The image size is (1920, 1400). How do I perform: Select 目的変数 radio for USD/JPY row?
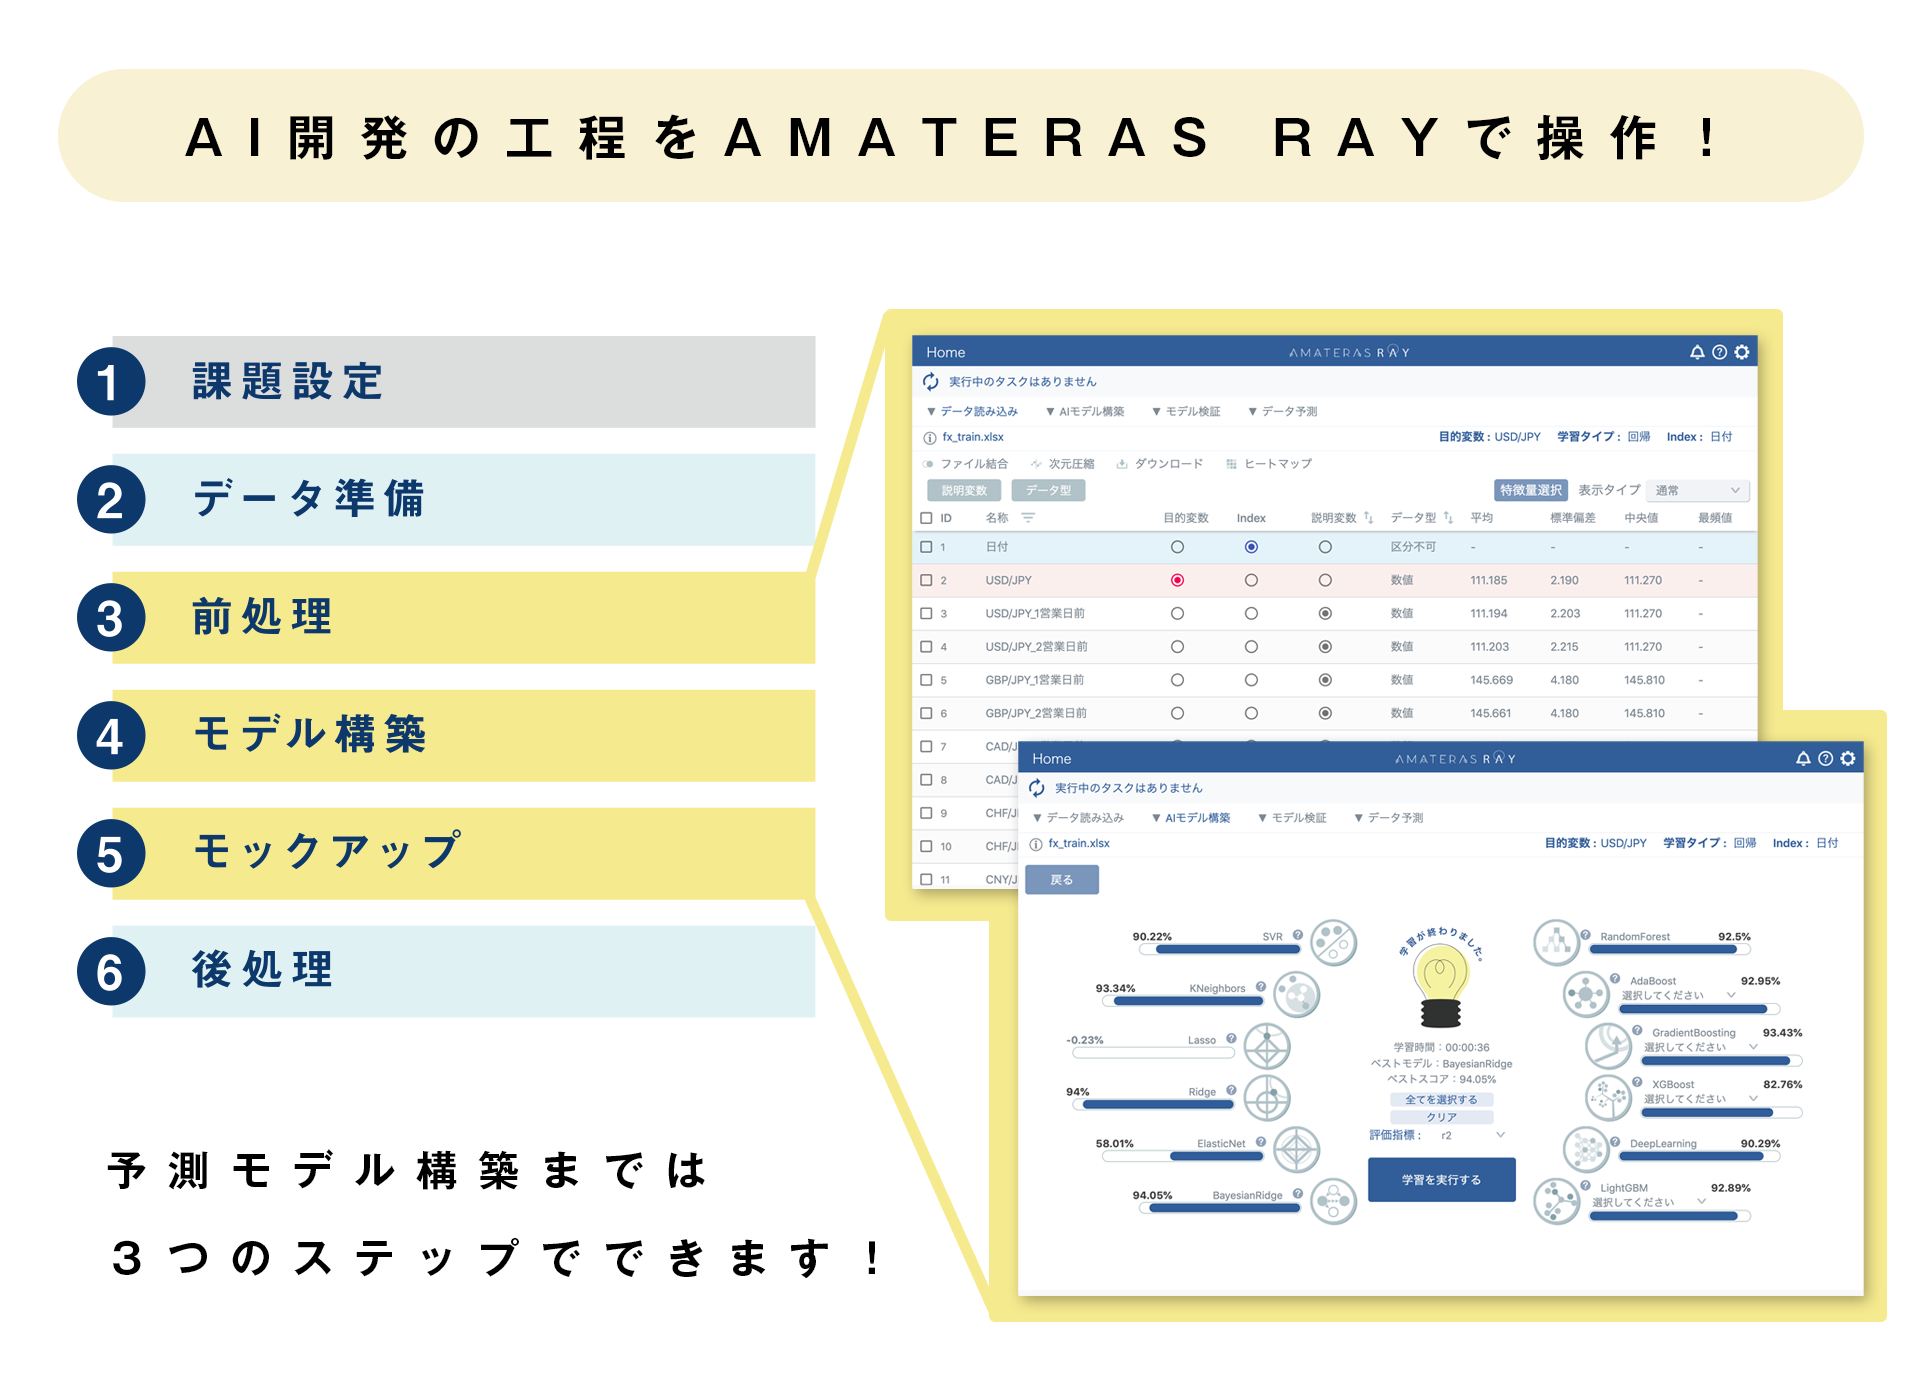coord(1177,580)
